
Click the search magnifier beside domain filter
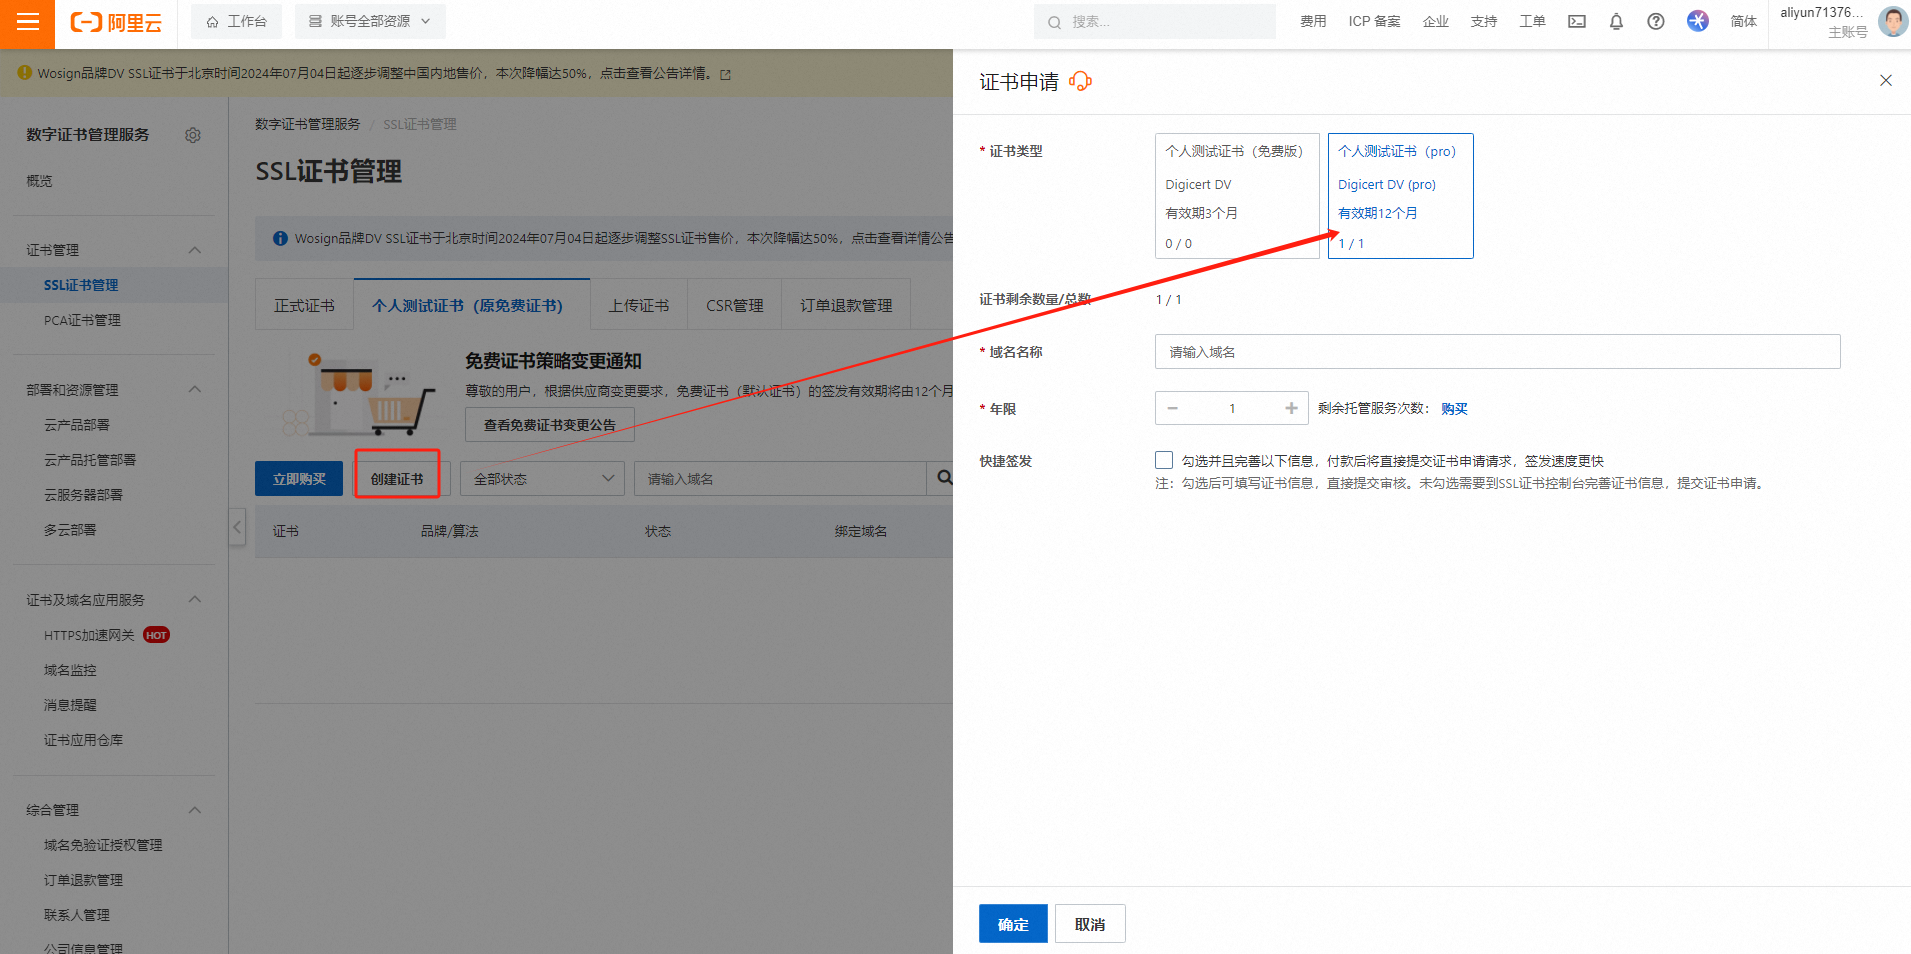[x=943, y=479]
